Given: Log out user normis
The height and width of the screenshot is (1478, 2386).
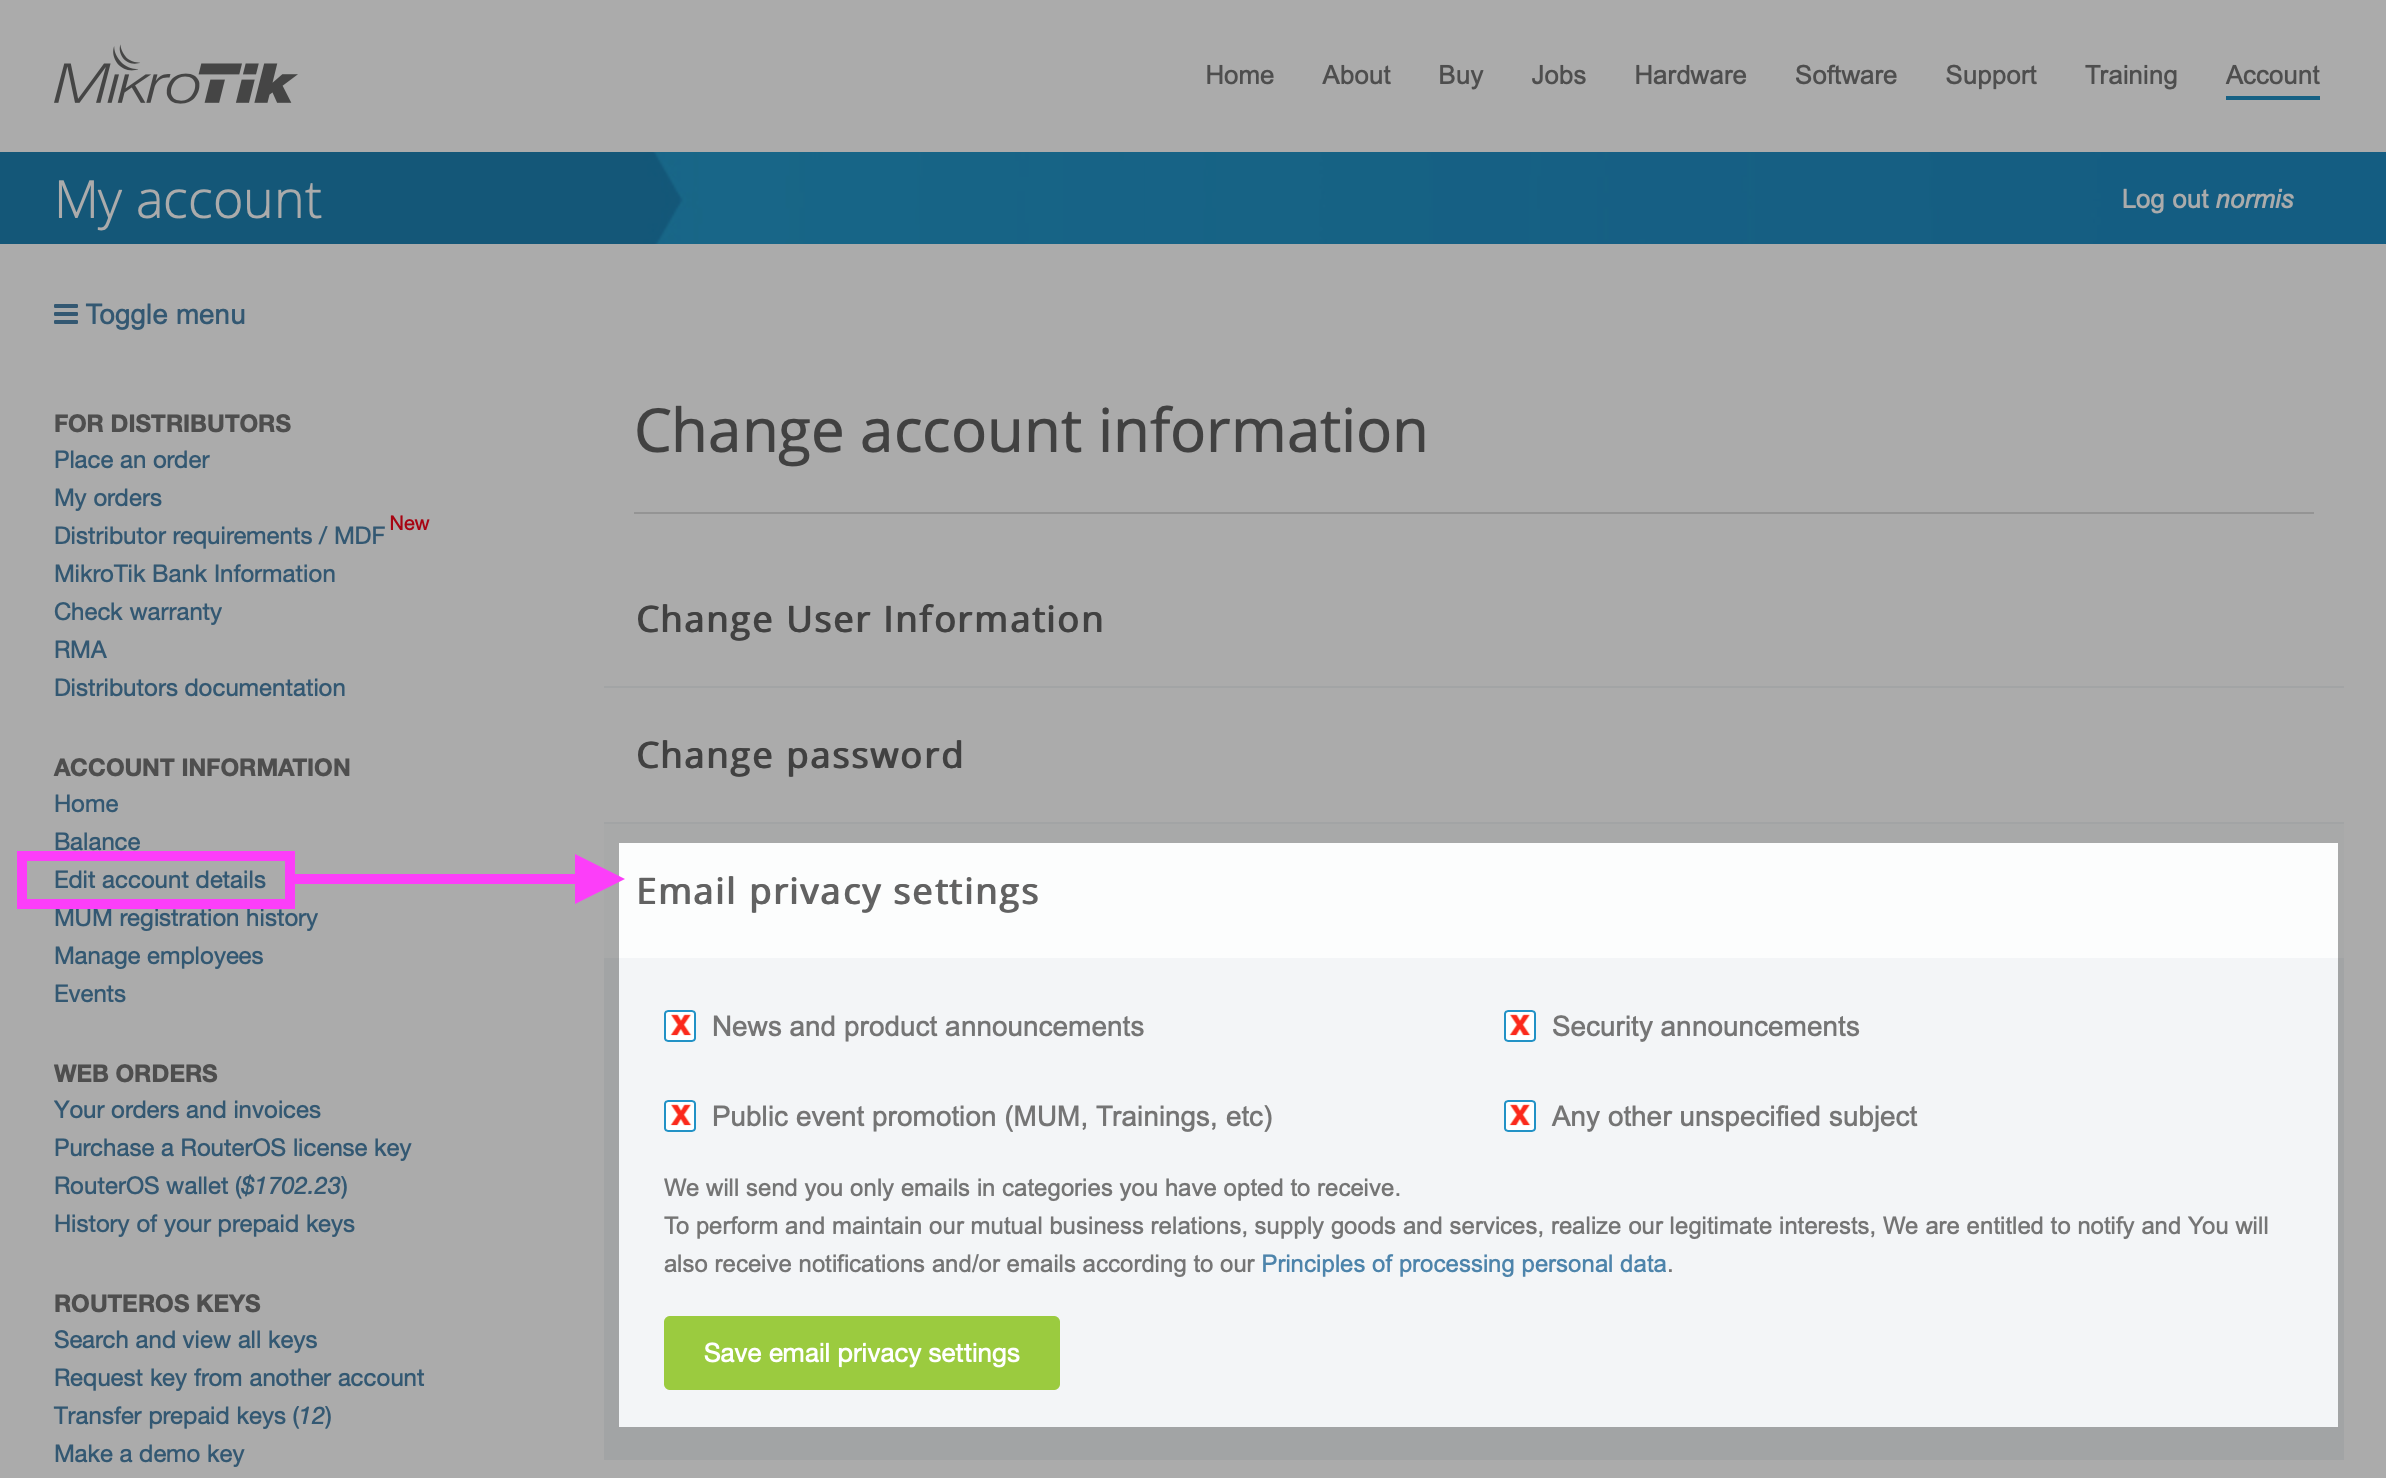Looking at the screenshot, I should coord(2207,199).
